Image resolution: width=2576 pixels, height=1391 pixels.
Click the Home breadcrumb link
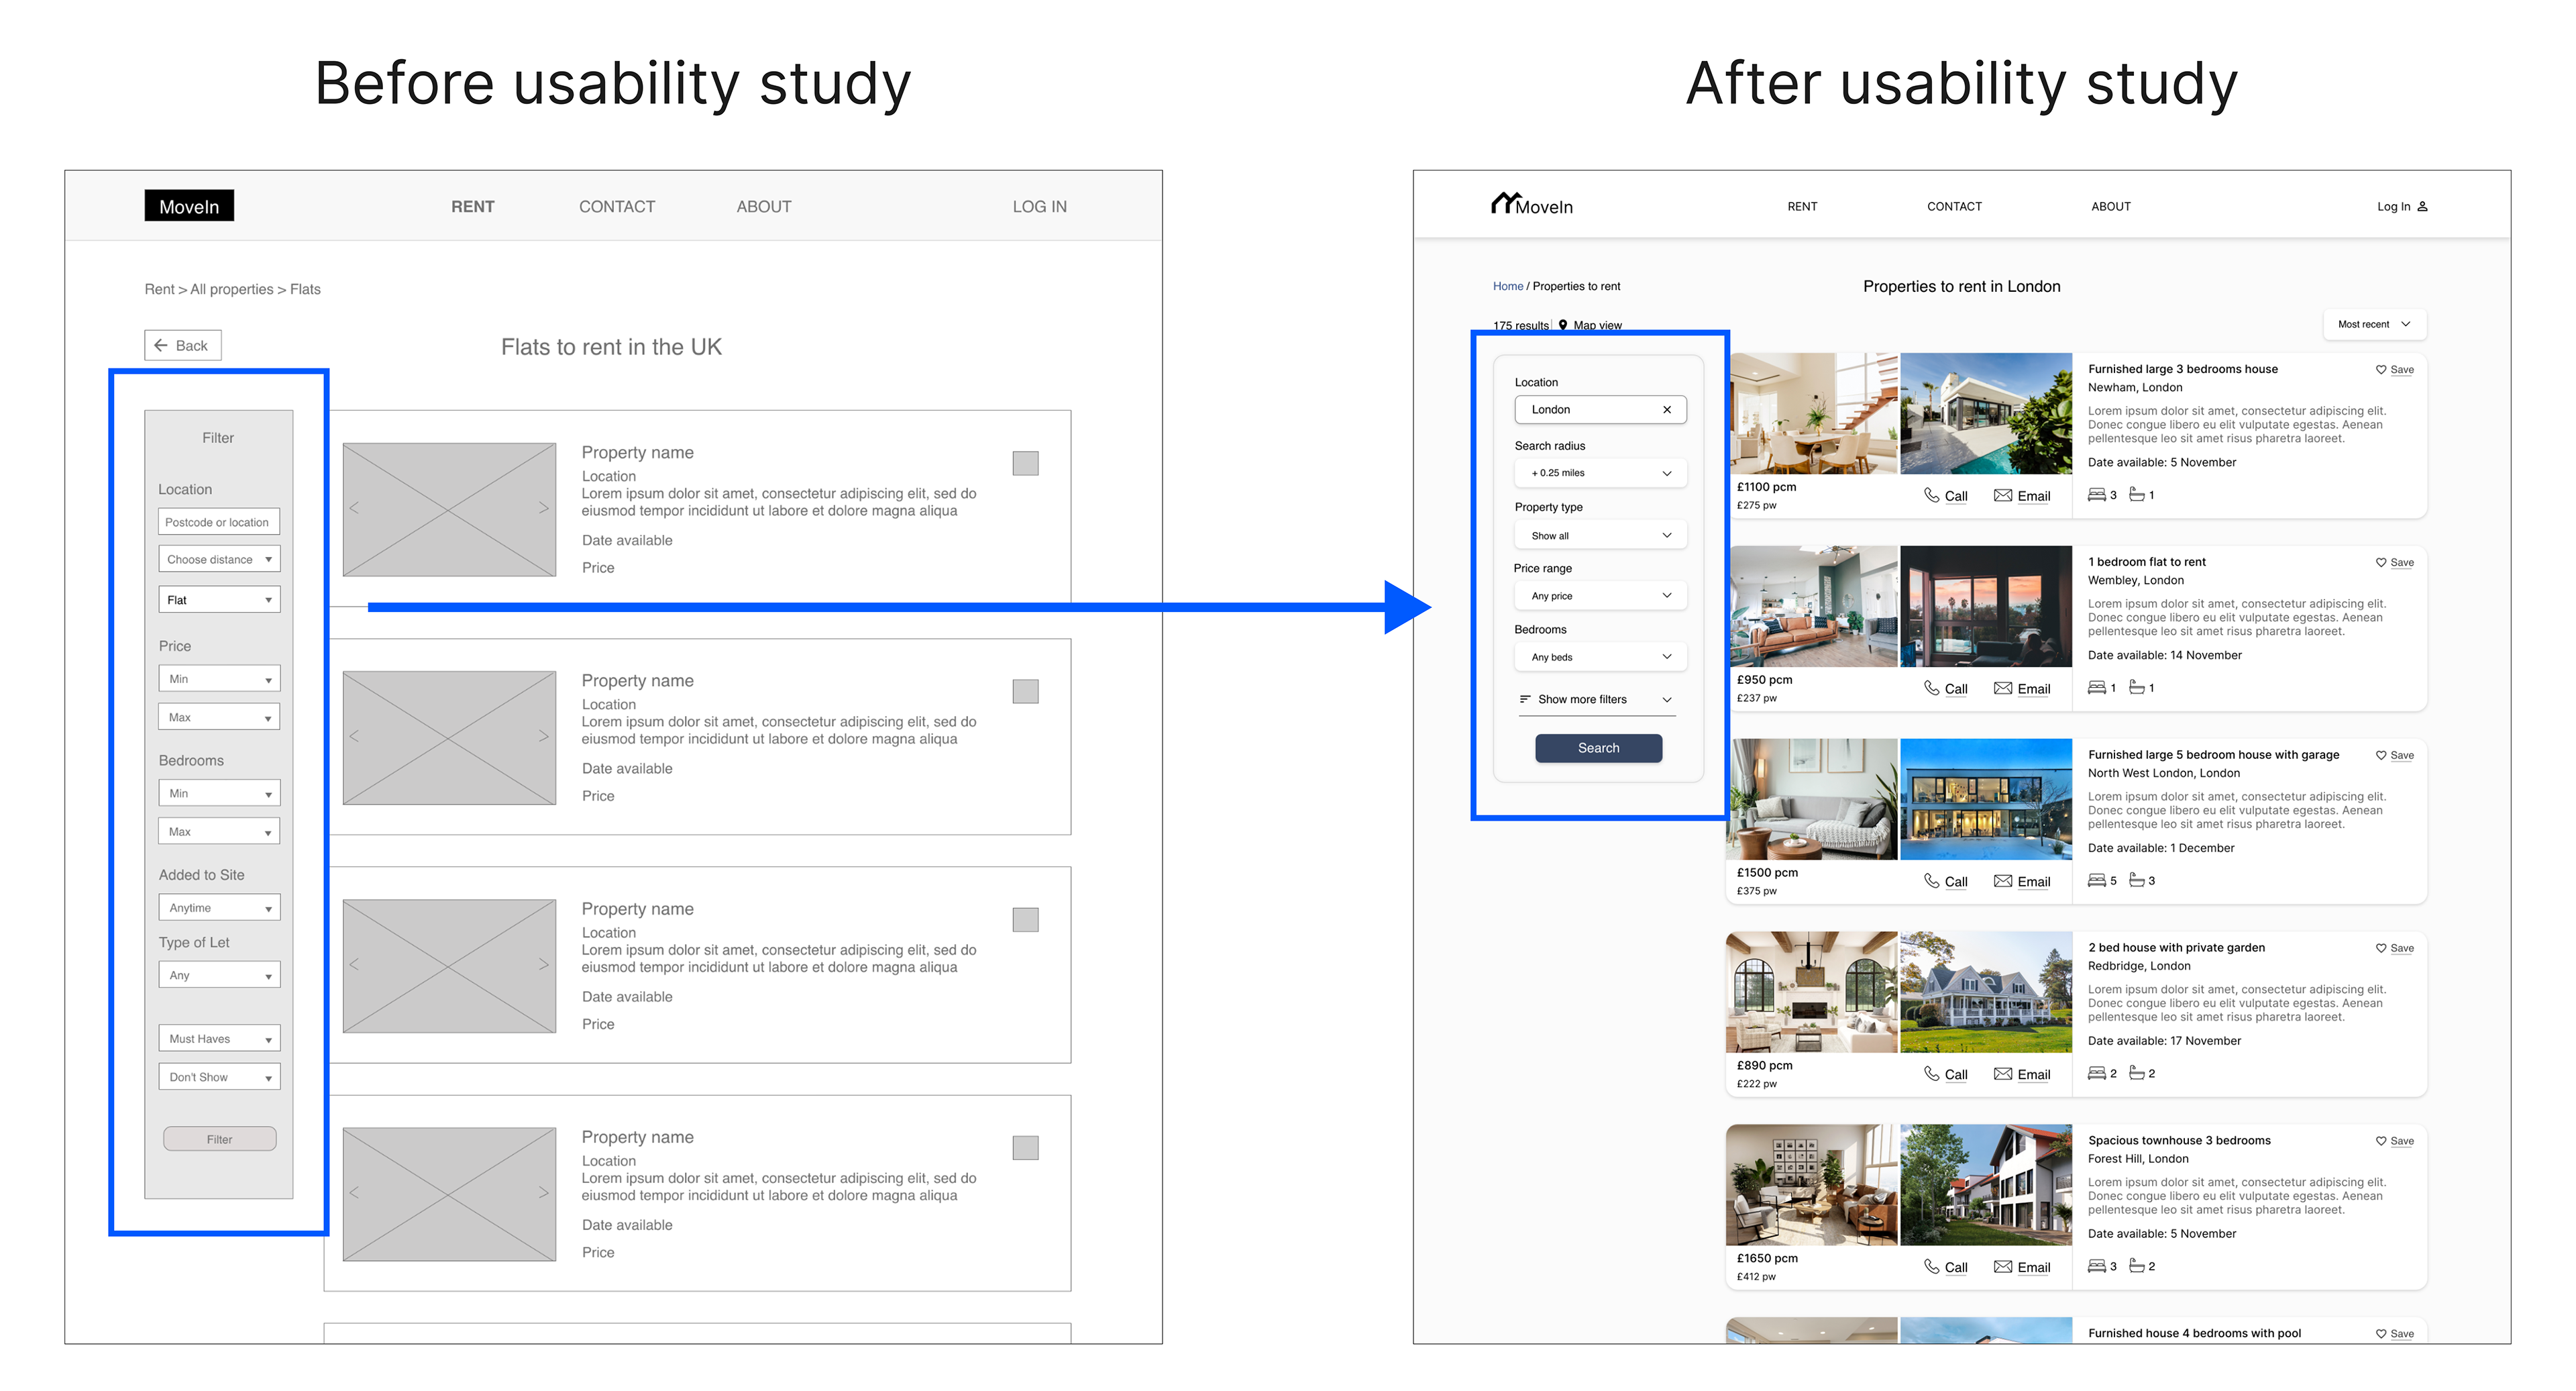click(x=1508, y=286)
